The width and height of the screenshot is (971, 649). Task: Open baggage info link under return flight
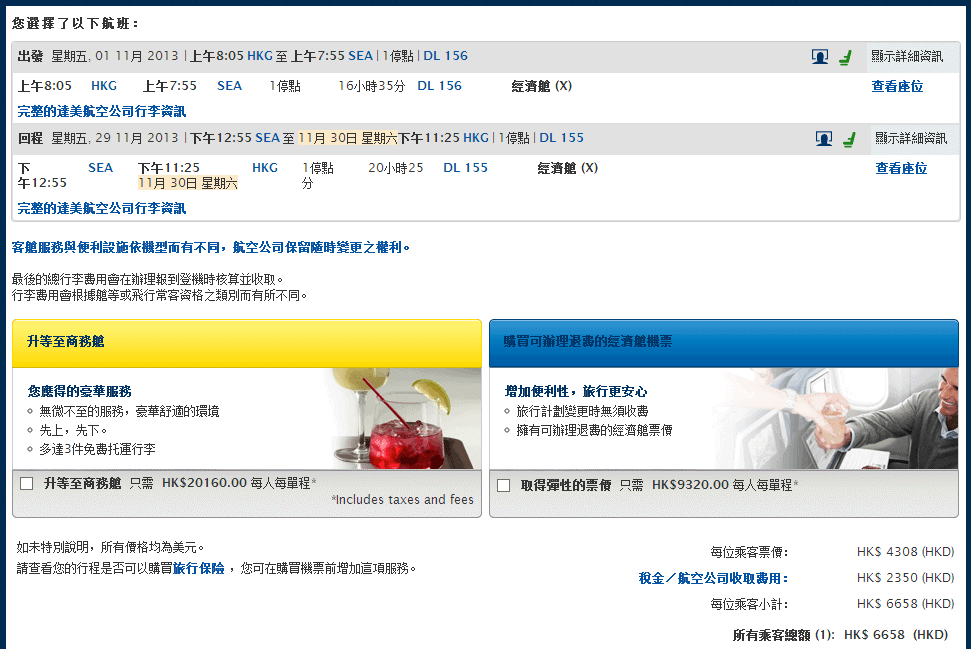click(x=102, y=209)
